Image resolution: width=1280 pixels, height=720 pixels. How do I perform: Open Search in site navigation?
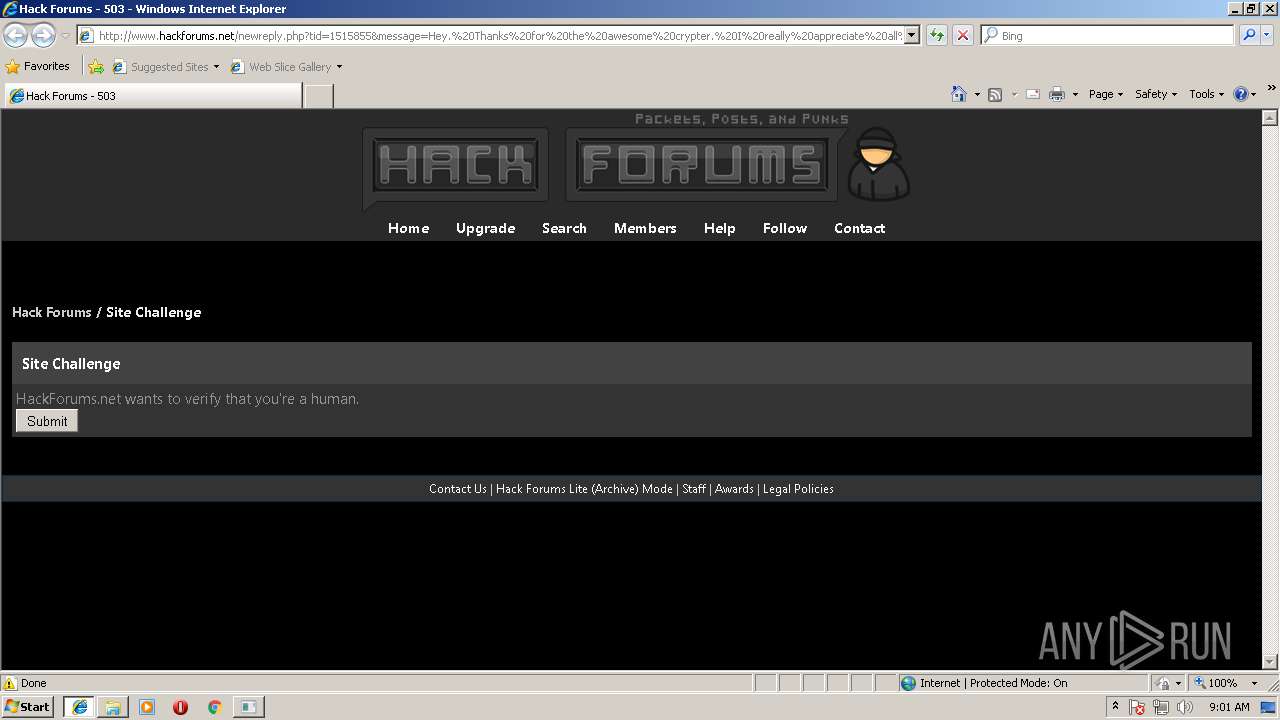point(564,228)
